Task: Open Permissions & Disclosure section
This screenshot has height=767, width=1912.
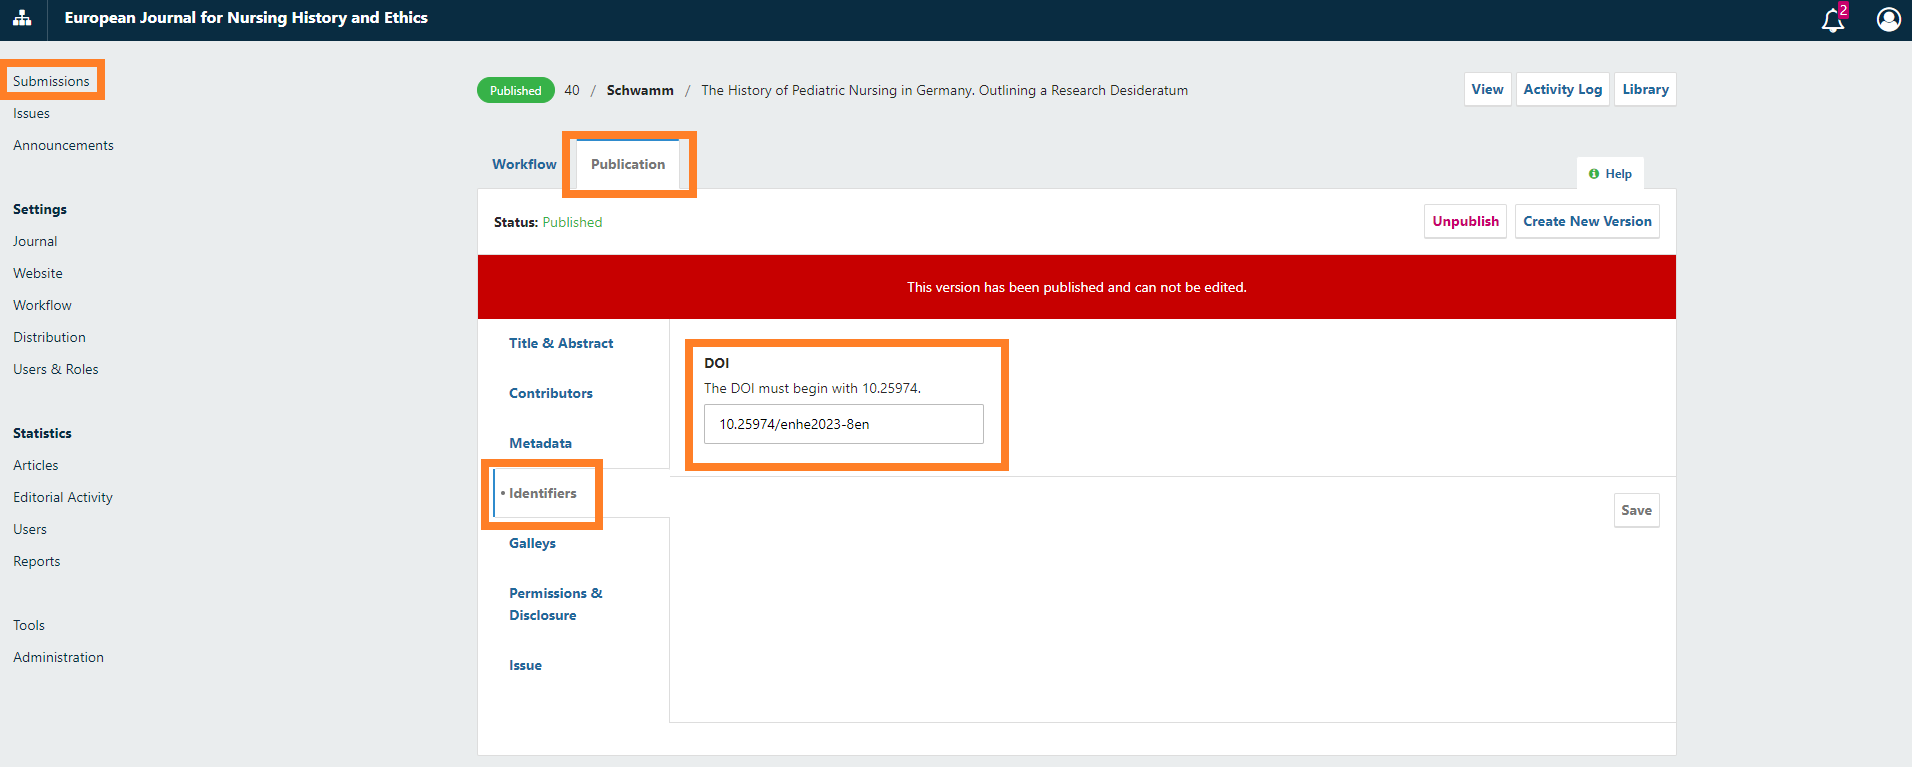Action: coord(555,604)
